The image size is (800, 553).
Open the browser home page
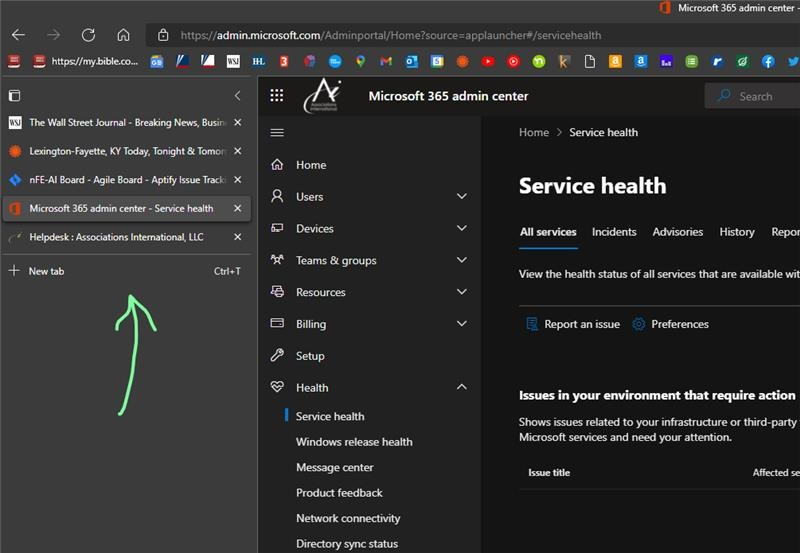tap(123, 35)
